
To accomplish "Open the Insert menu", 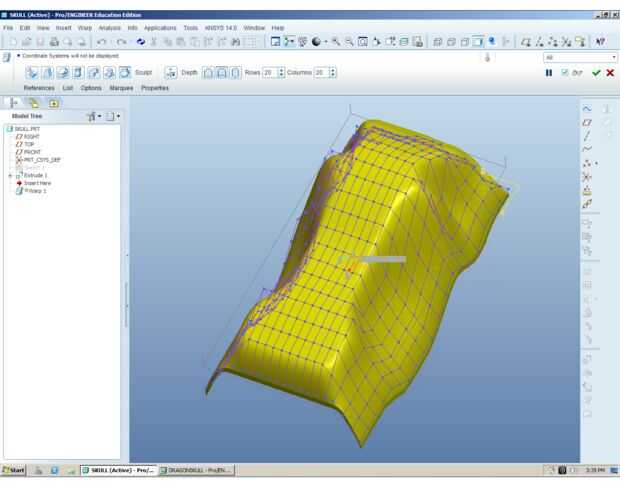I will (63, 28).
